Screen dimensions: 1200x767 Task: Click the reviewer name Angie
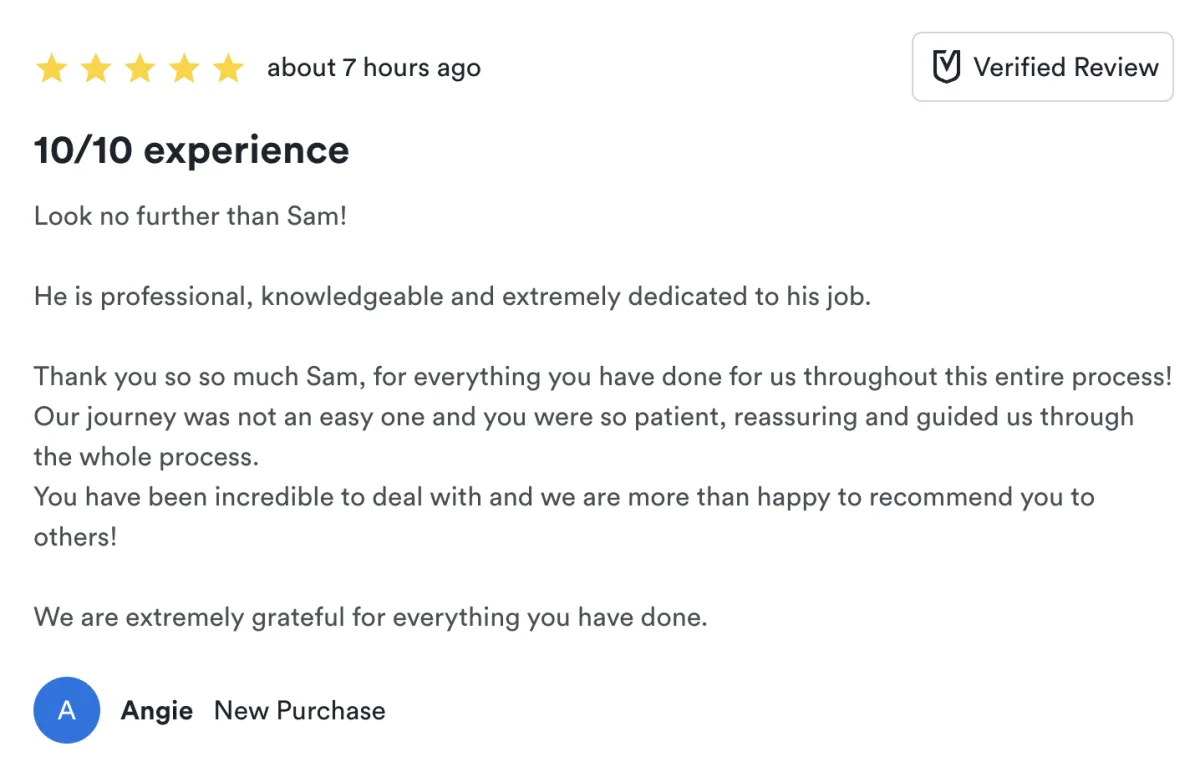[157, 710]
